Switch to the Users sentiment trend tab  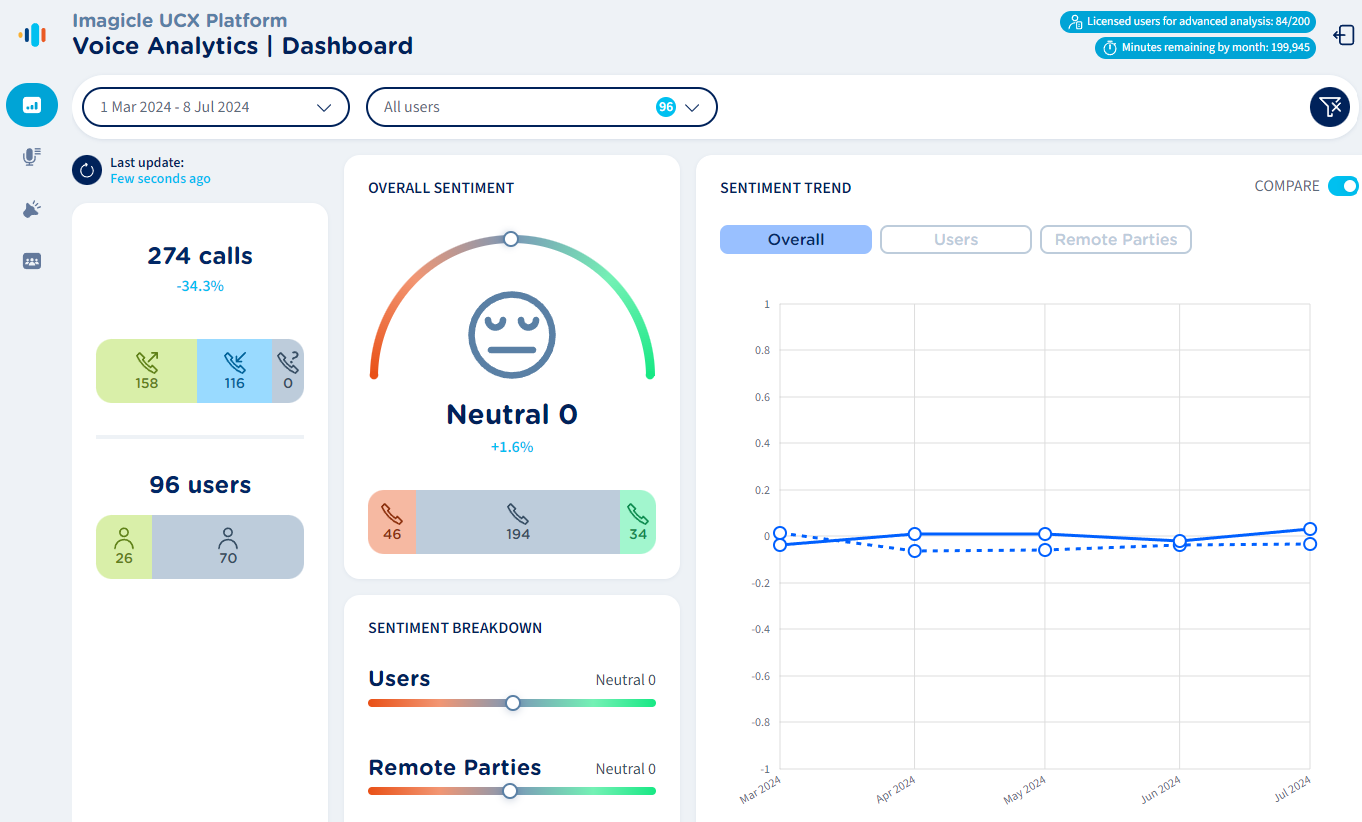click(955, 240)
